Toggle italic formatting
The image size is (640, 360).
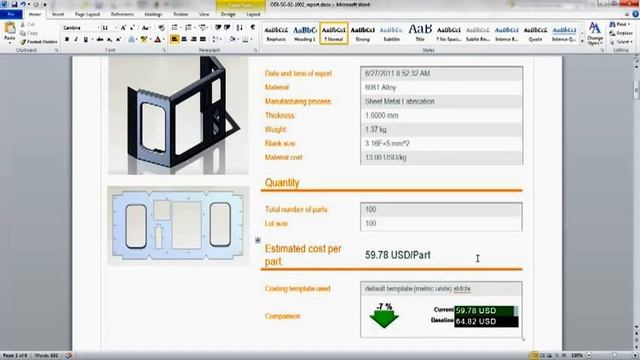tap(76, 40)
